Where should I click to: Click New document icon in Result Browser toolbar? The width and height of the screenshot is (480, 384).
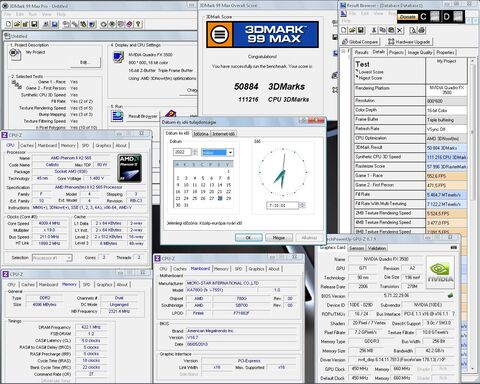click(344, 30)
